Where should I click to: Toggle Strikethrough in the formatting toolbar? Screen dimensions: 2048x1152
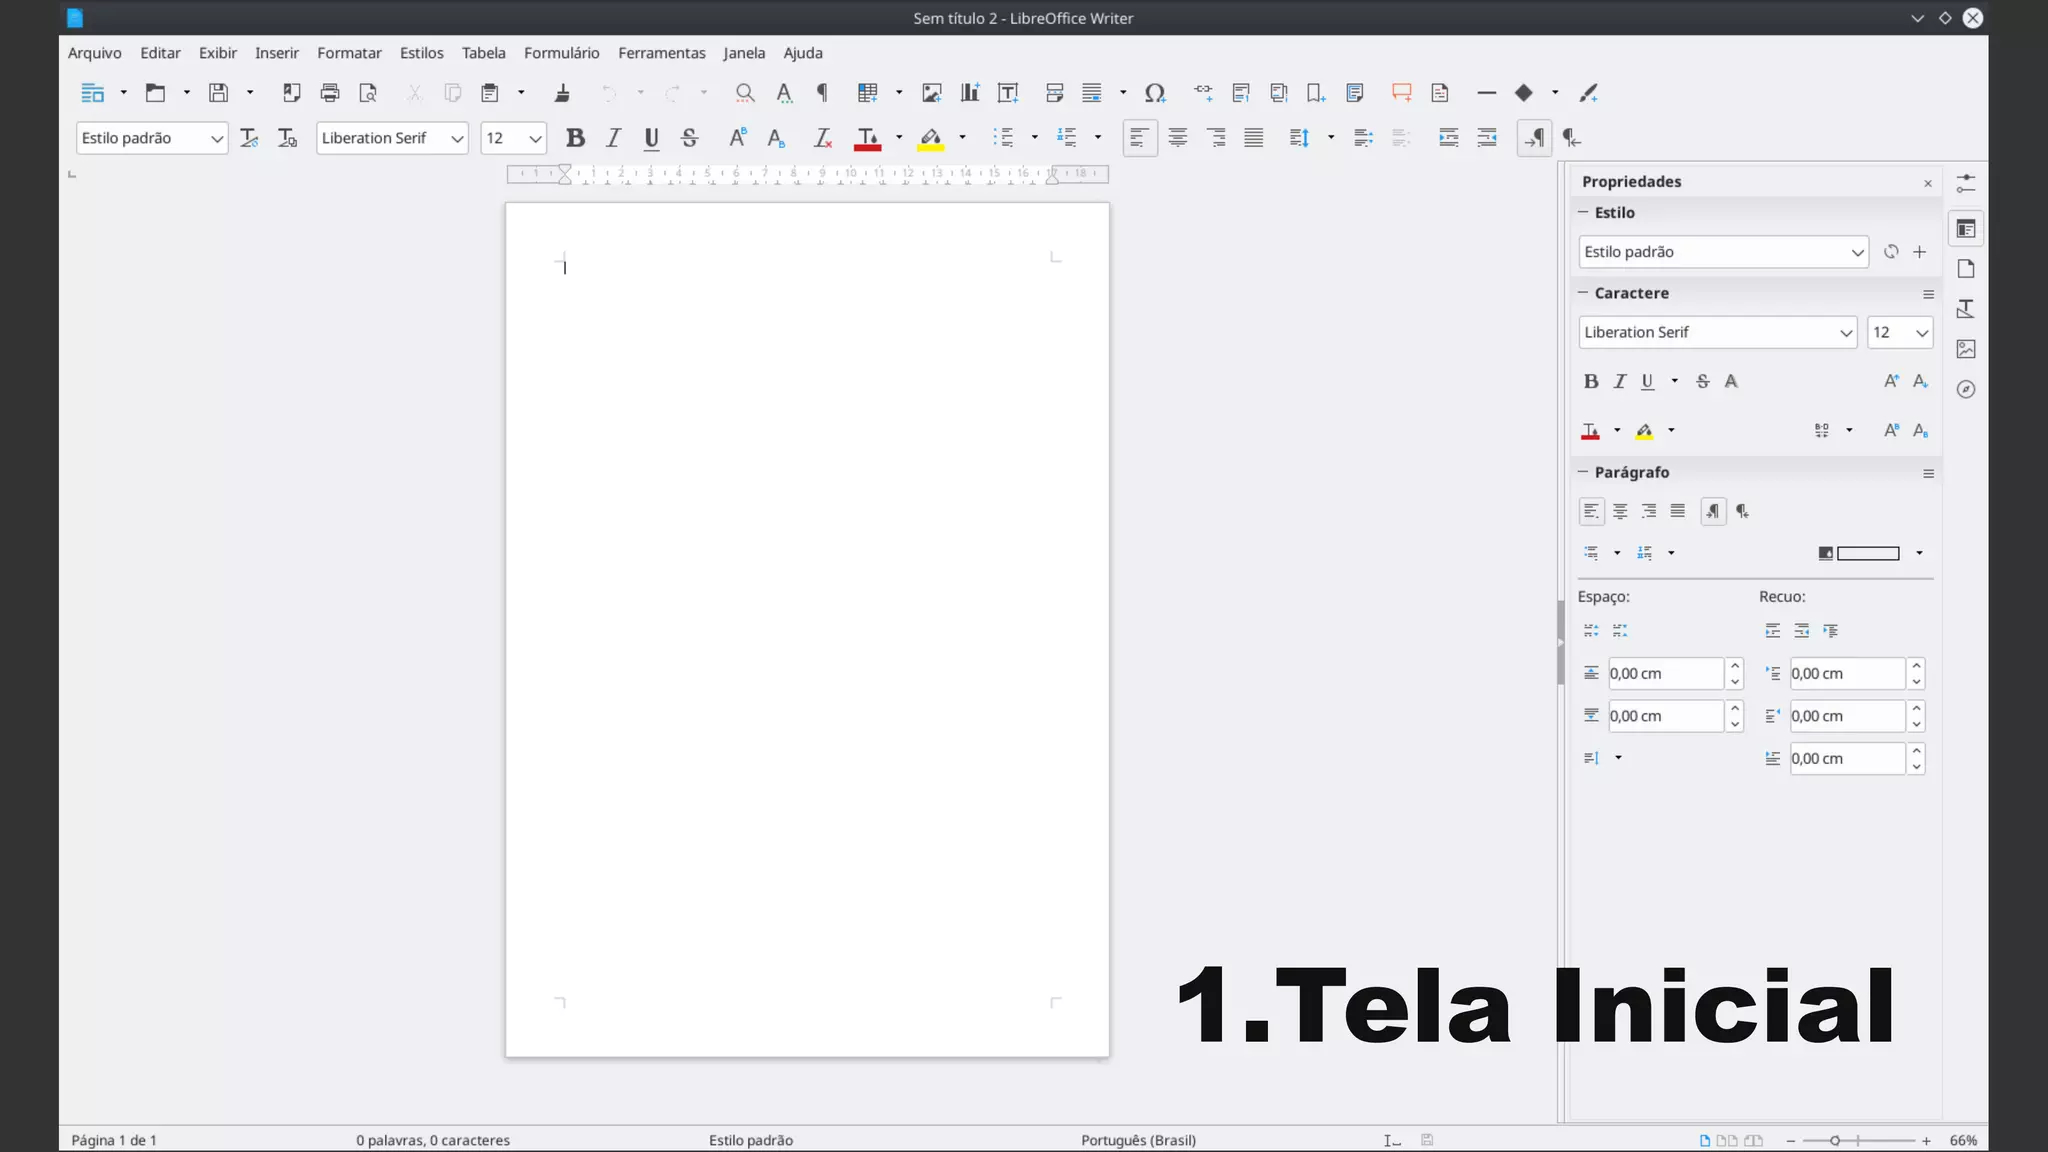689,138
